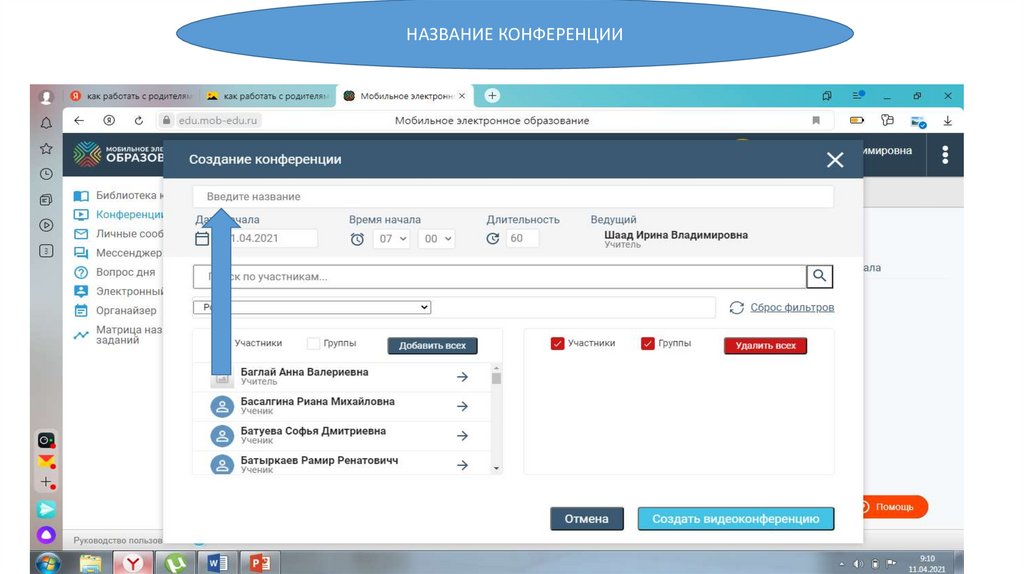This screenshot has height=574, width=1024.
Task: Click the Введите название input field
Action: [x=512, y=197]
